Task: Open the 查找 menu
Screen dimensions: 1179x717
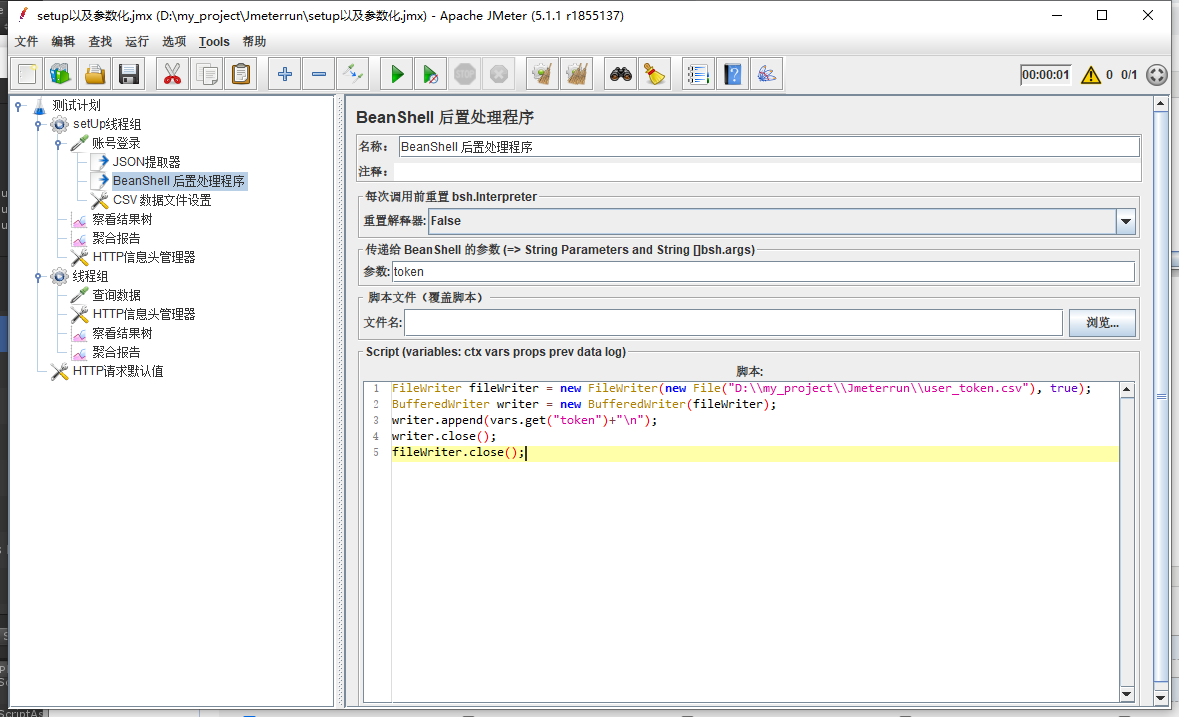Action: (100, 41)
